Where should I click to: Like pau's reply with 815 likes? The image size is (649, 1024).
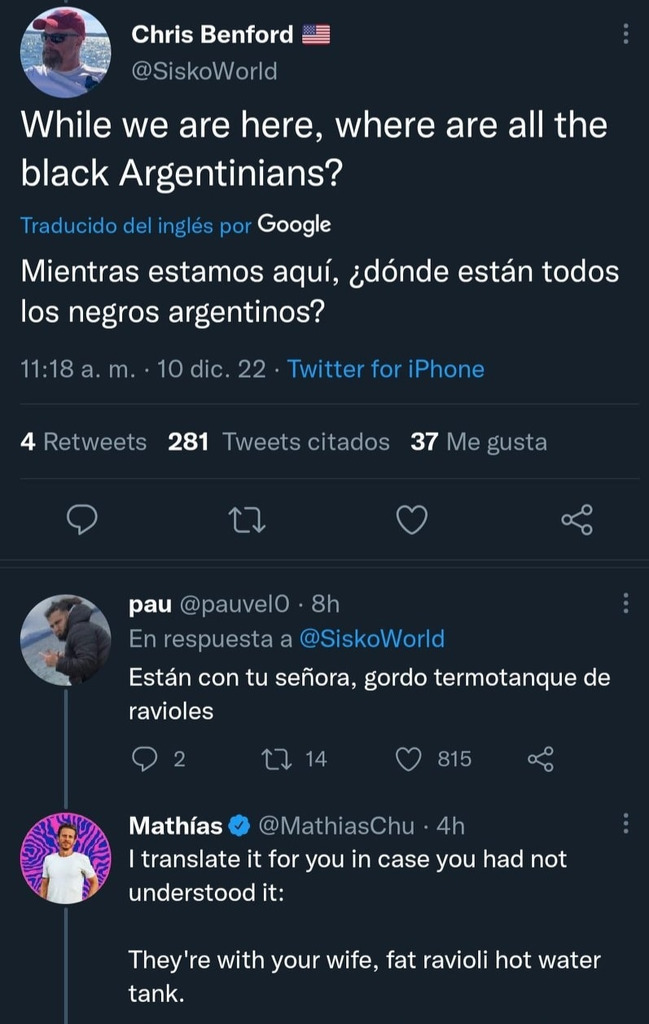[409, 759]
